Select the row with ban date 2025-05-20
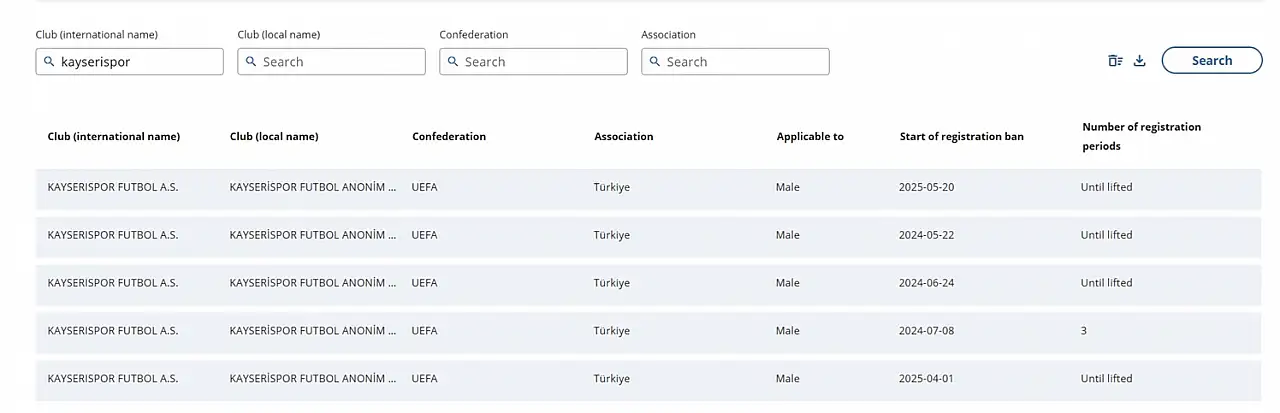The width and height of the screenshot is (1280, 413). [648, 188]
